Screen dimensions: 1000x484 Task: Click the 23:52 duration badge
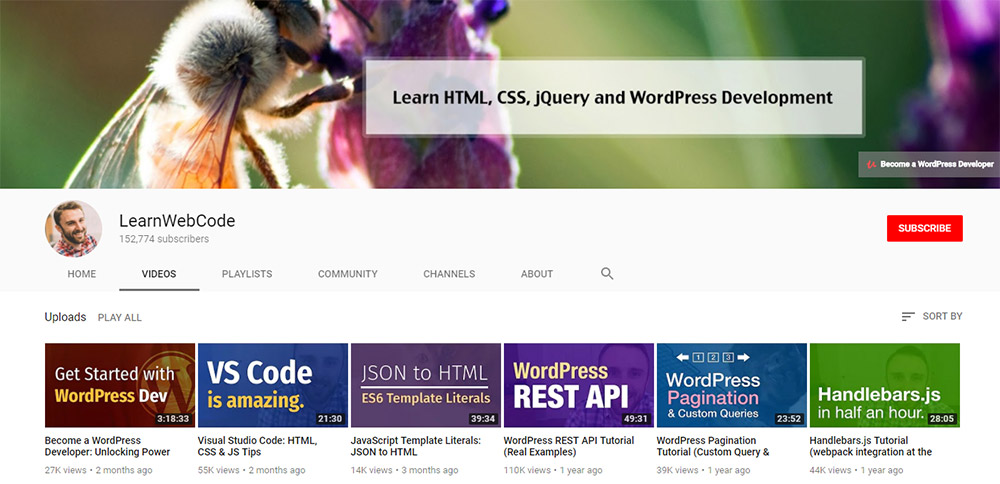[790, 419]
